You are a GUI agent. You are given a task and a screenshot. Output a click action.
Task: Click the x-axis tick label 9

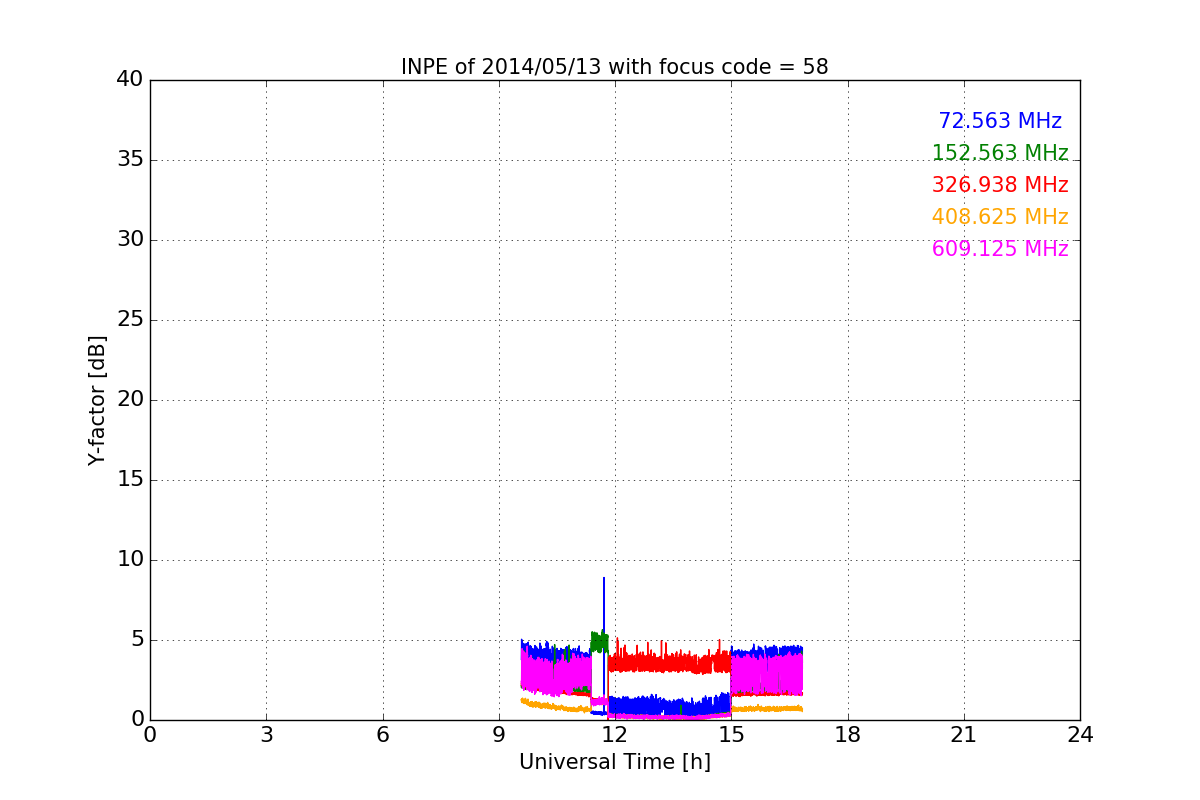499,735
